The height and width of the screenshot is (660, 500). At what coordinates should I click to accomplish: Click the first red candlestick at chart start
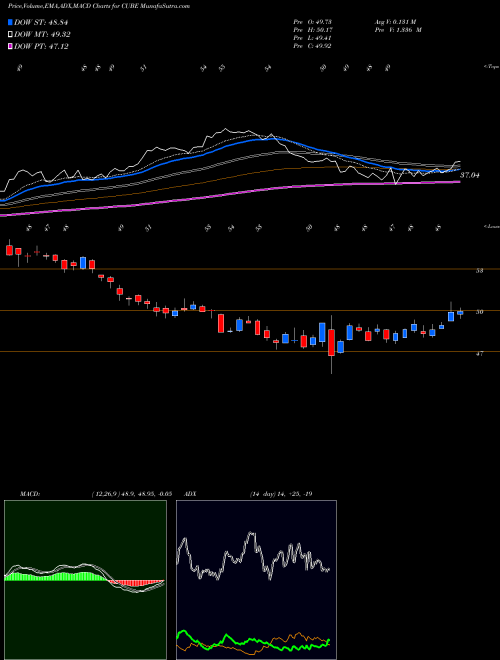point(10,250)
